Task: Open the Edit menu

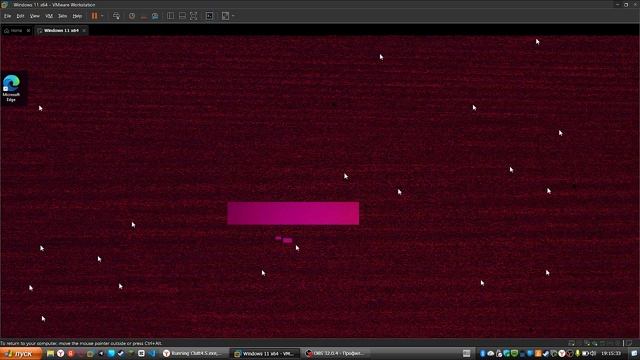Action: coord(20,16)
